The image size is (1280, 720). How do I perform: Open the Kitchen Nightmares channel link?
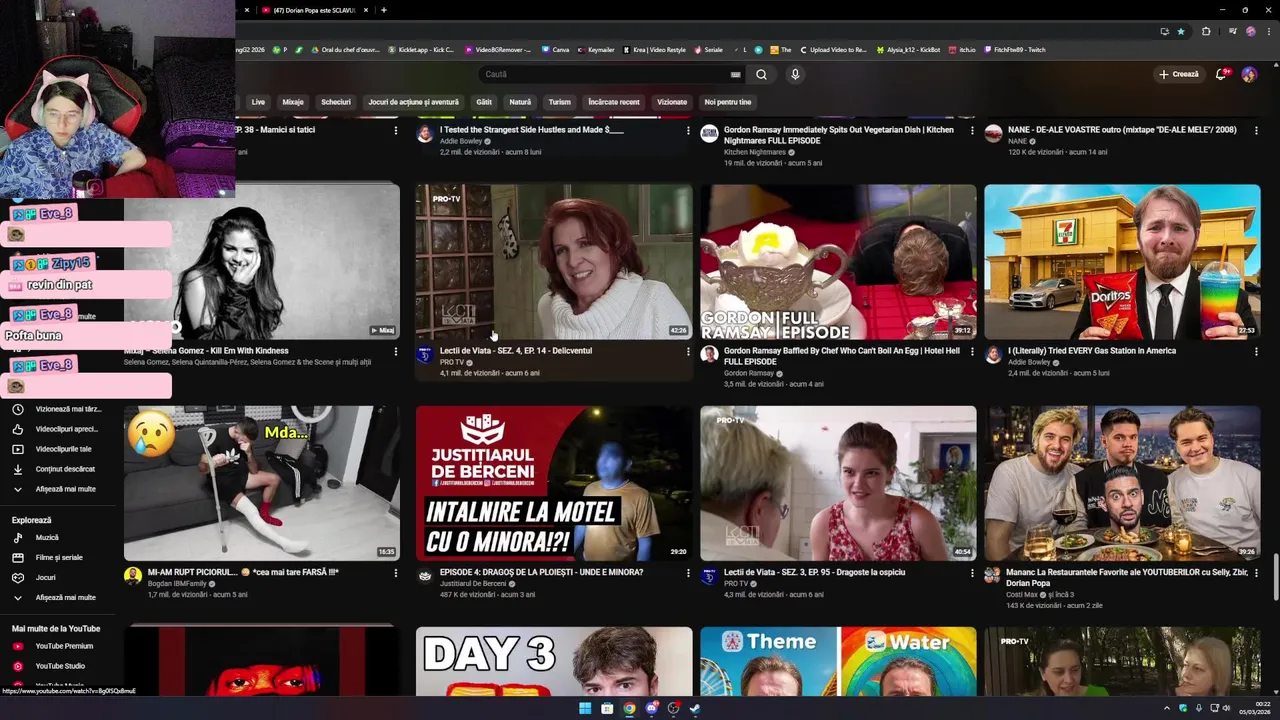(x=755, y=152)
